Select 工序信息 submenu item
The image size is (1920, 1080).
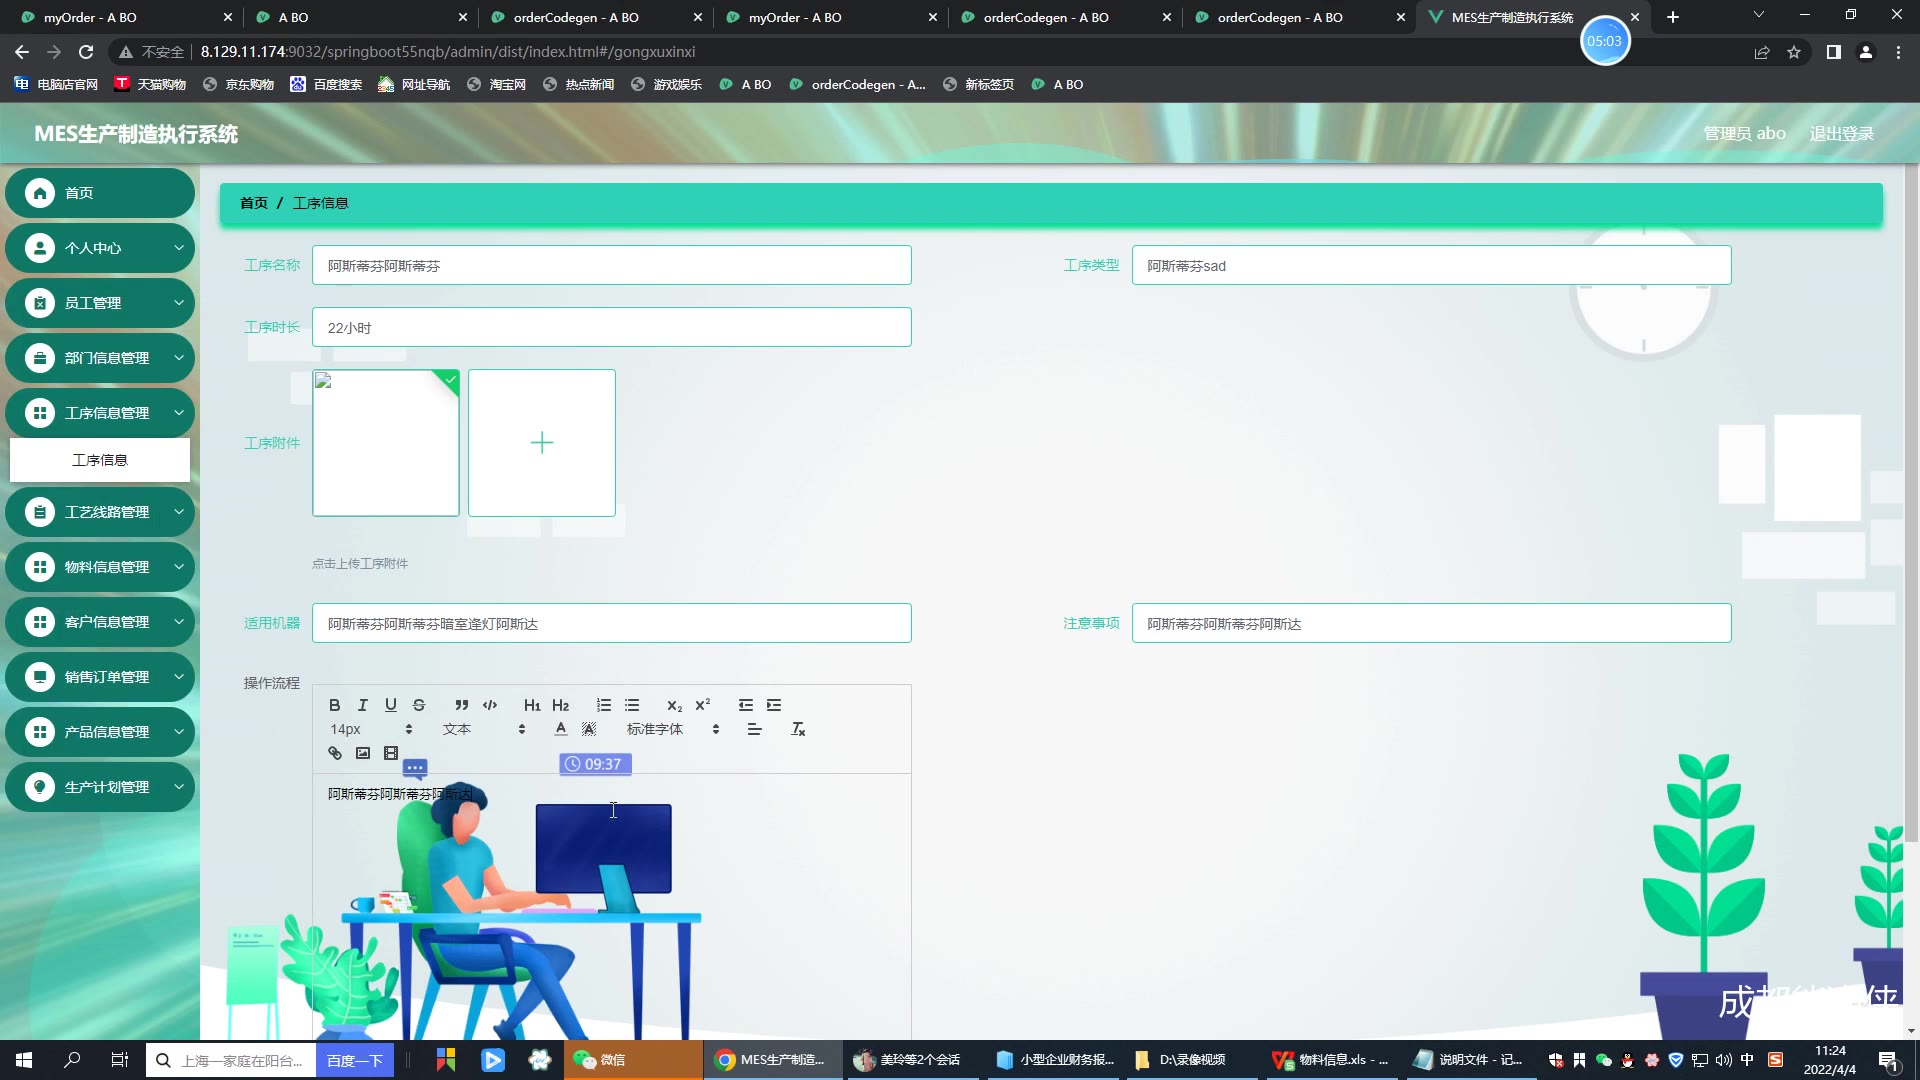100,460
